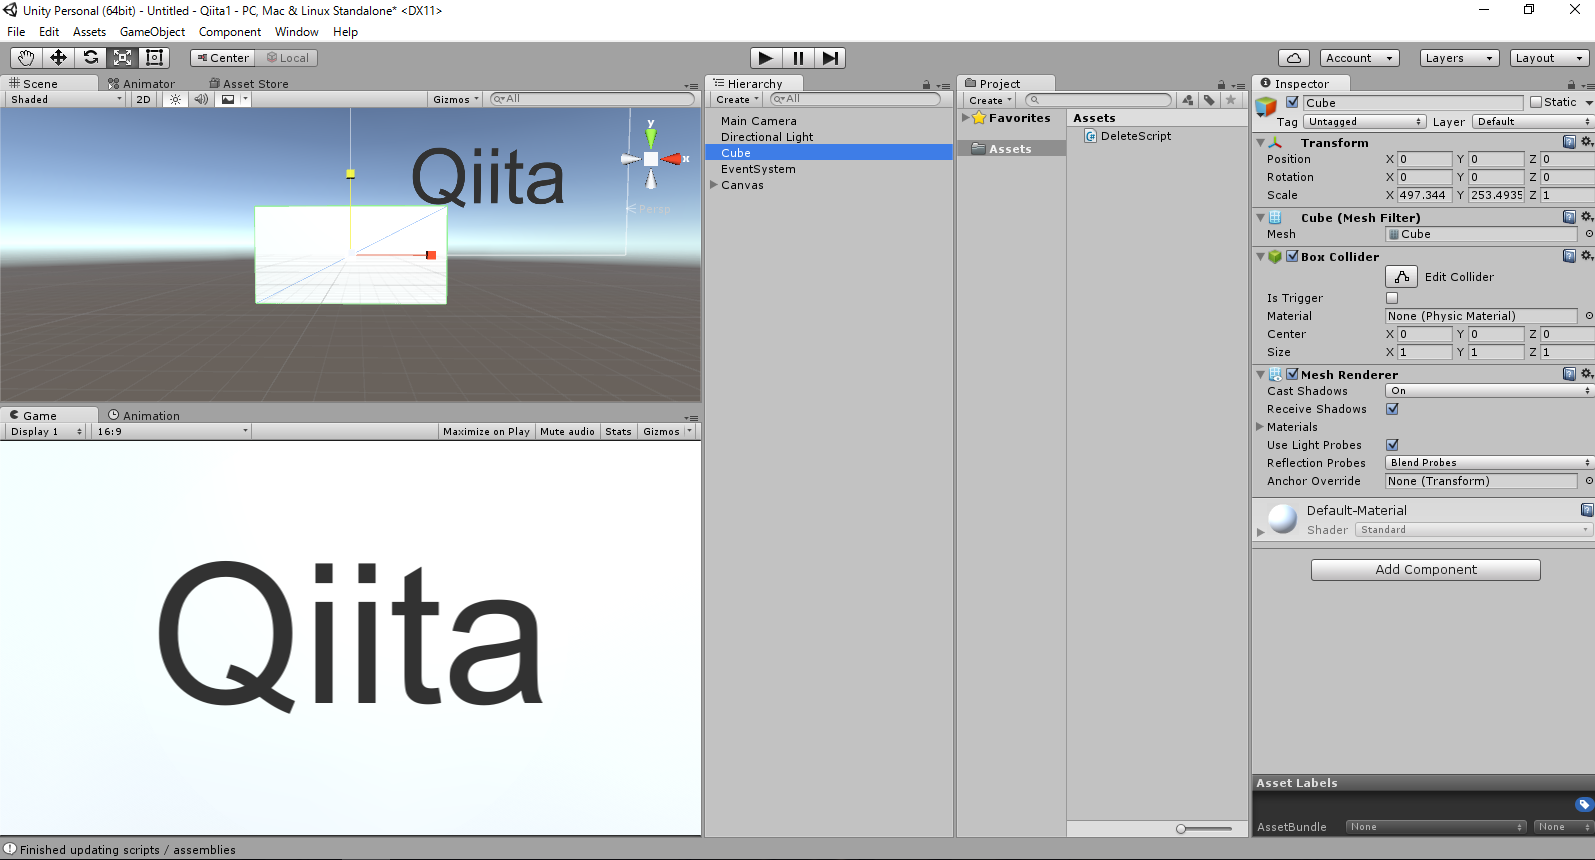The height and width of the screenshot is (860, 1595).
Task: Open the Tag Untagged dropdown
Action: coord(1364,122)
